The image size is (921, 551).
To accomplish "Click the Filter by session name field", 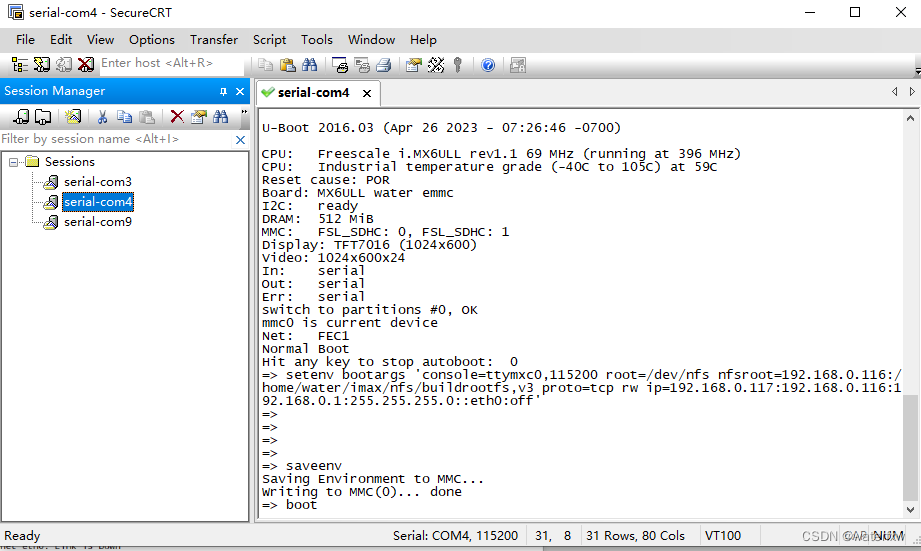I will 116,139.
